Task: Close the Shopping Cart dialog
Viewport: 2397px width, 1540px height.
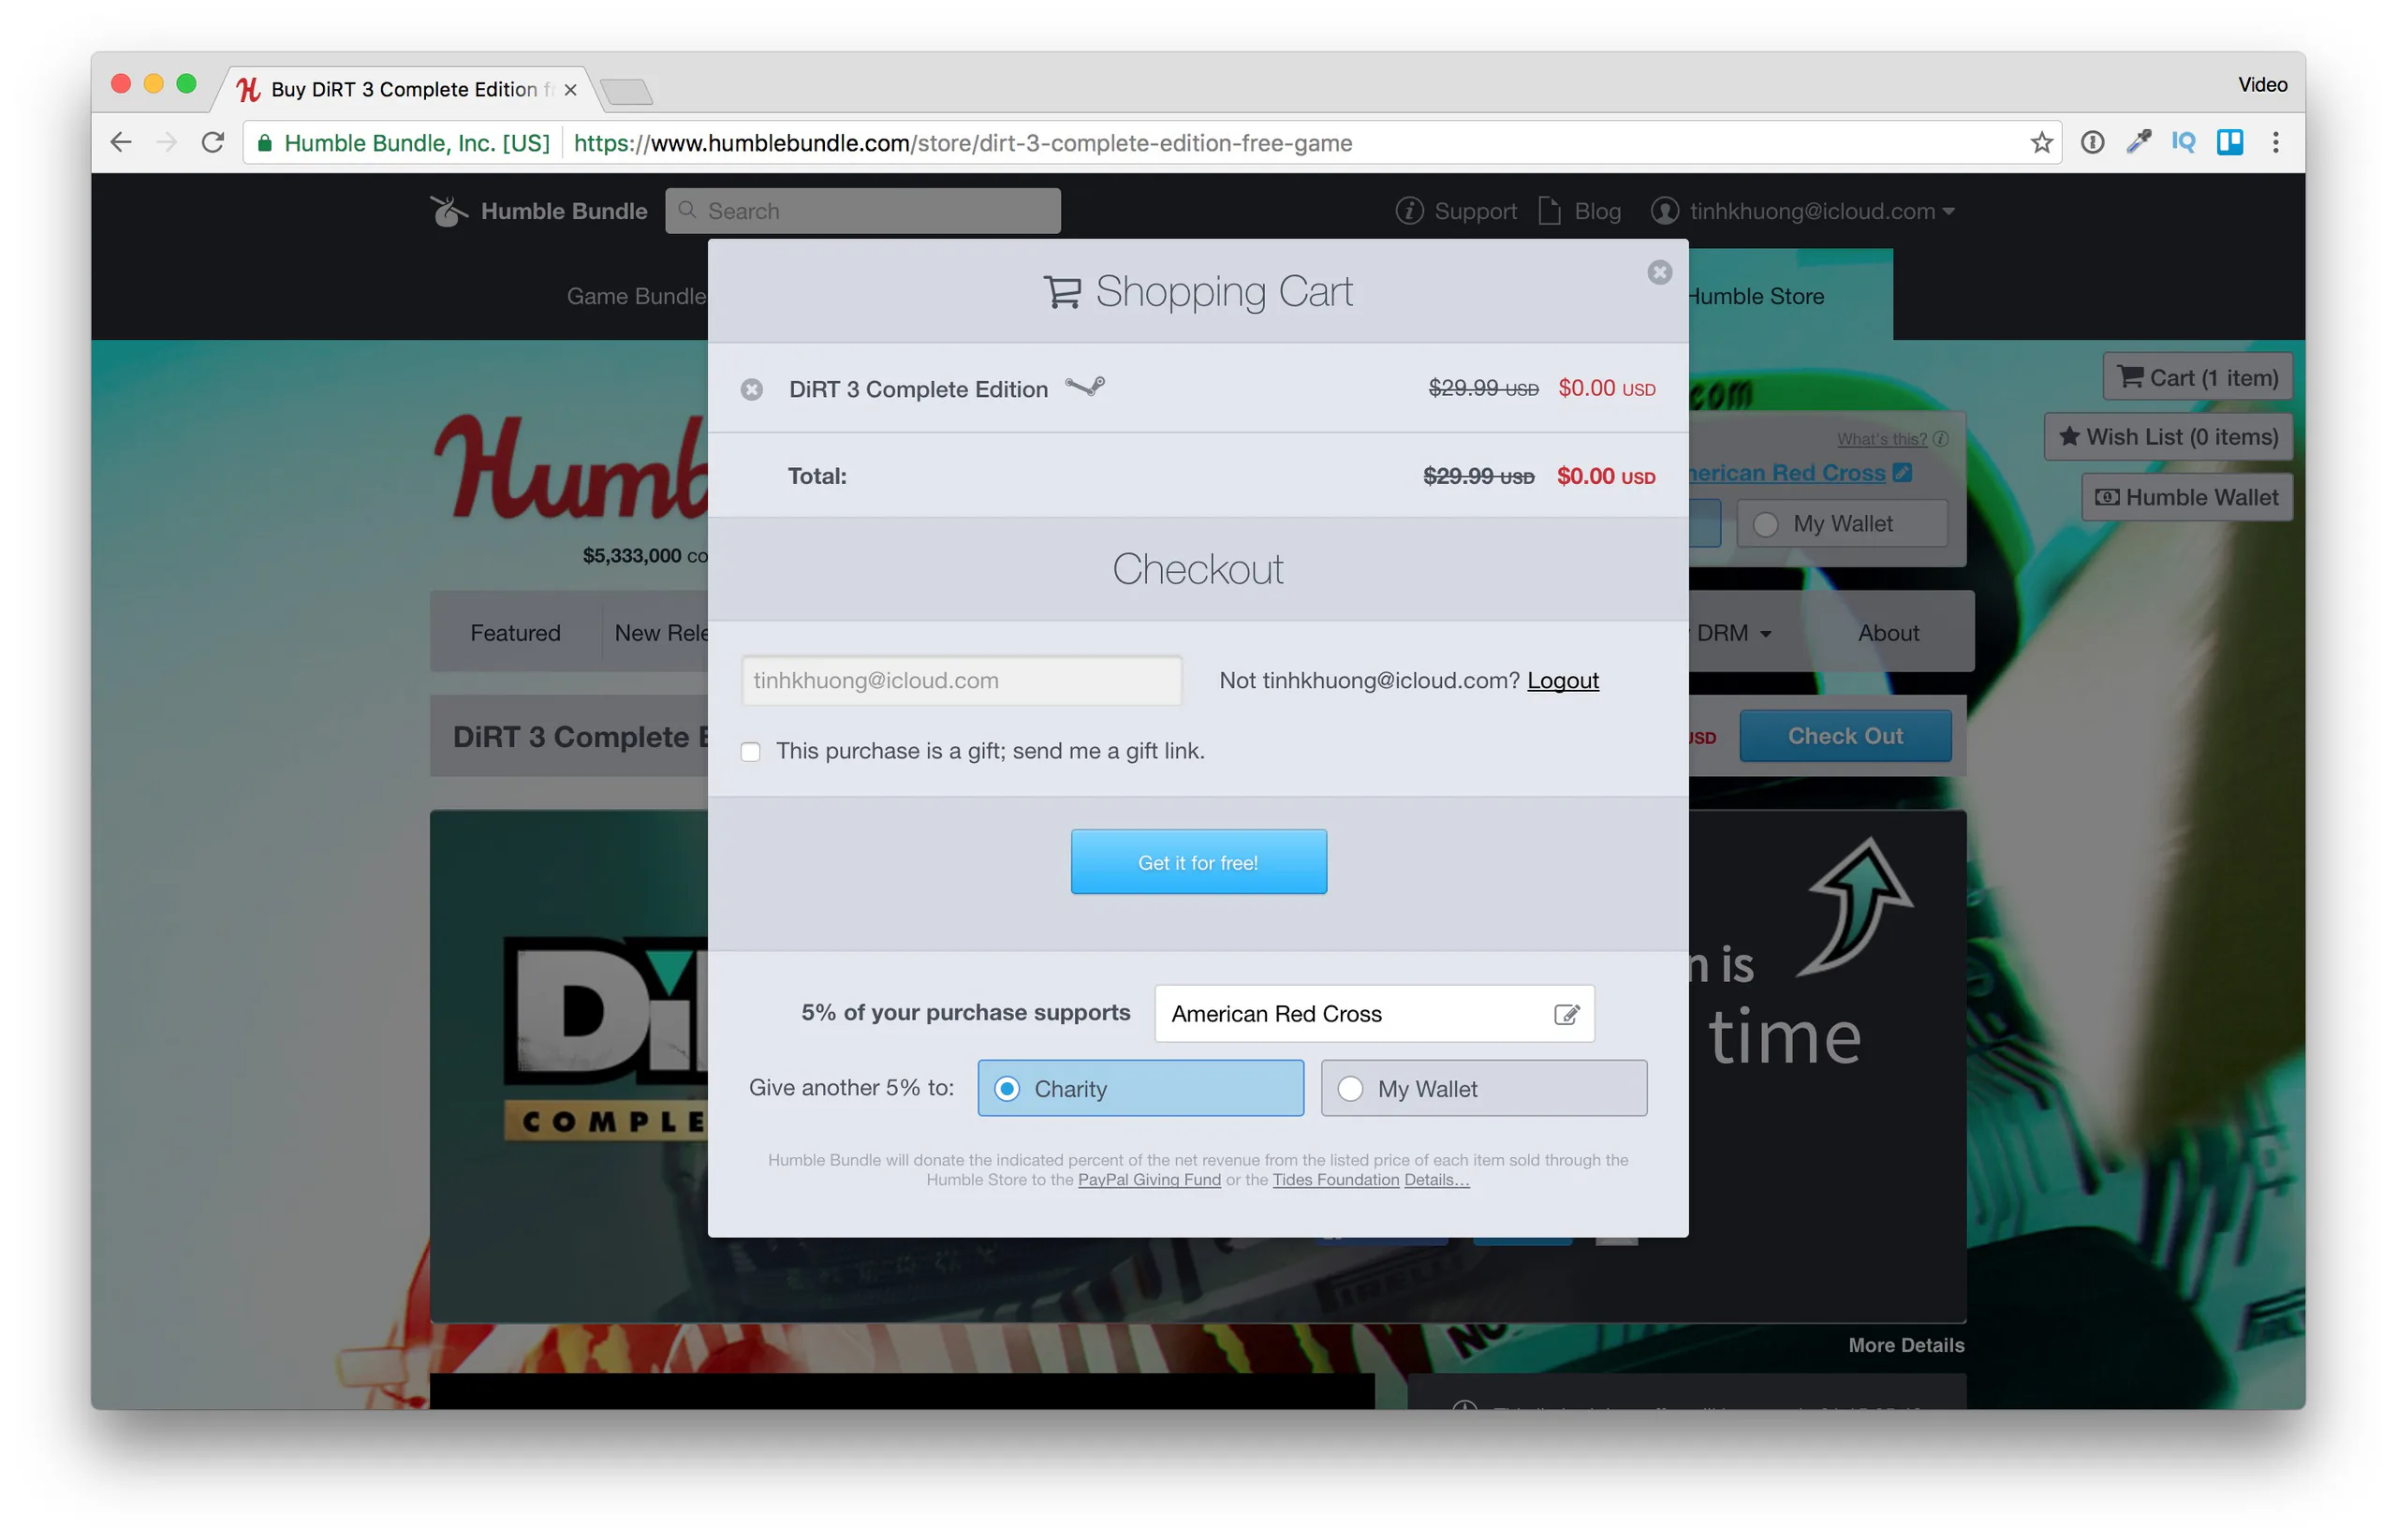Action: (x=1659, y=272)
